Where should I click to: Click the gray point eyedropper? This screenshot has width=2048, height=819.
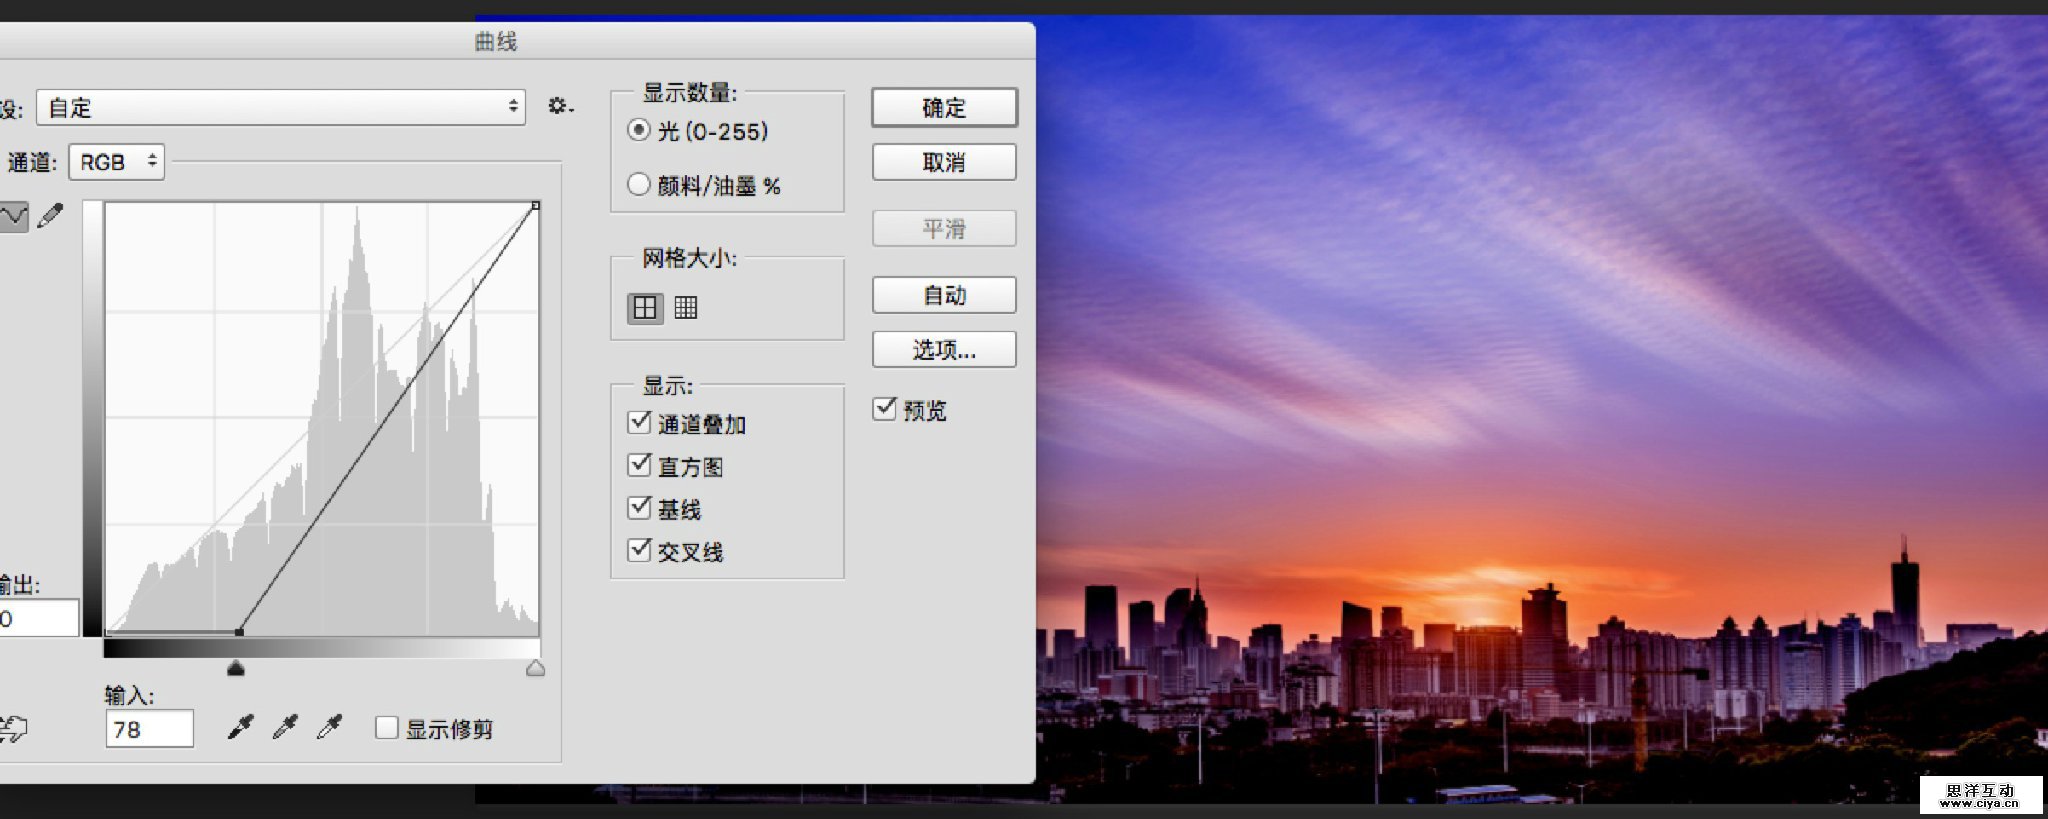click(x=285, y=728)
